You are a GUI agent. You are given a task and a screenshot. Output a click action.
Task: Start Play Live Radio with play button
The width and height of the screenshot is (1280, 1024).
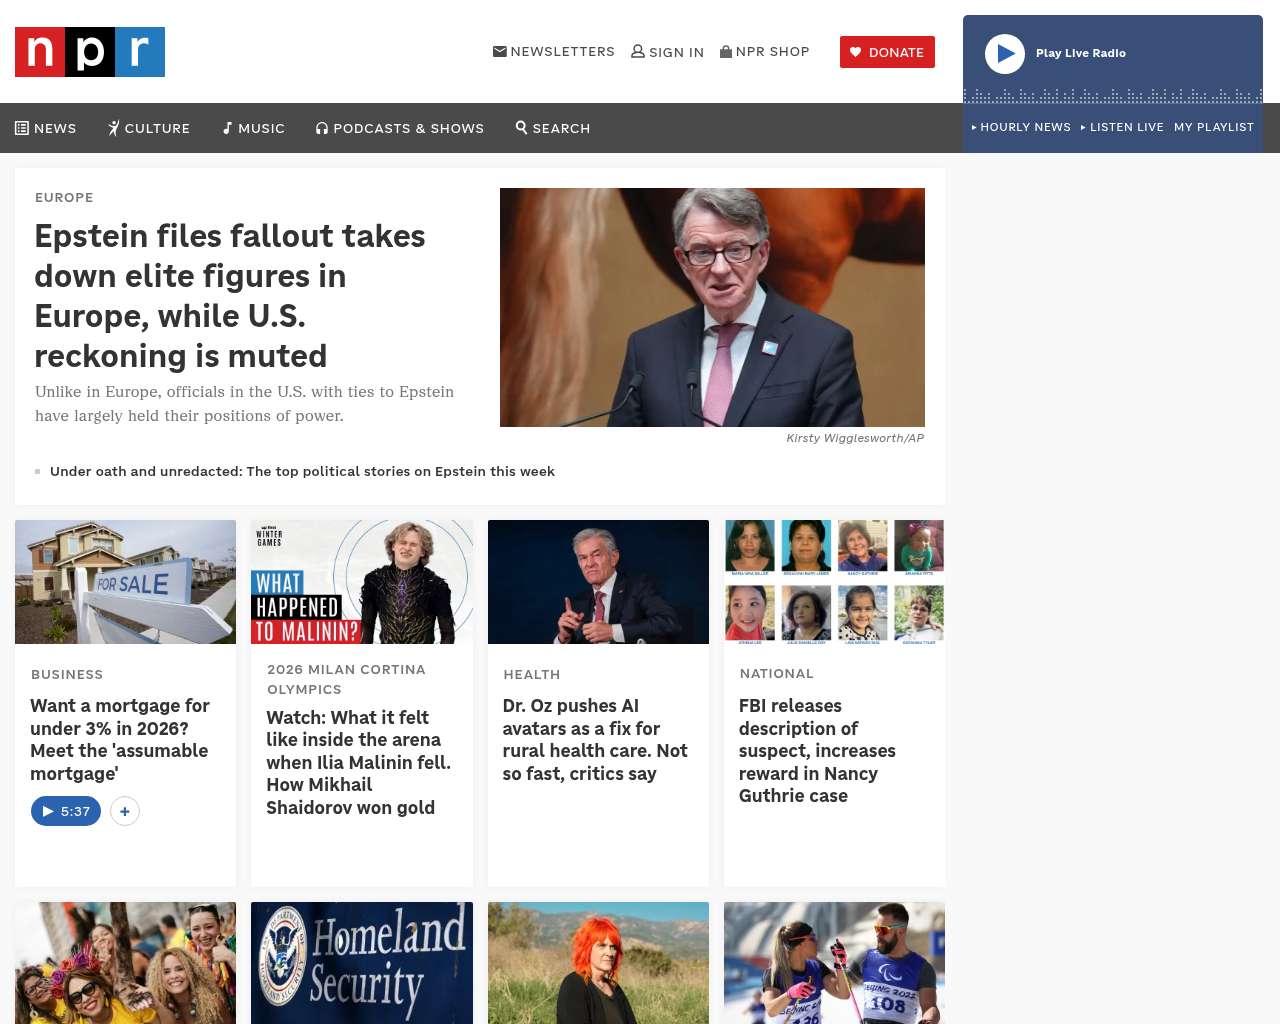tap(1005, 54)
